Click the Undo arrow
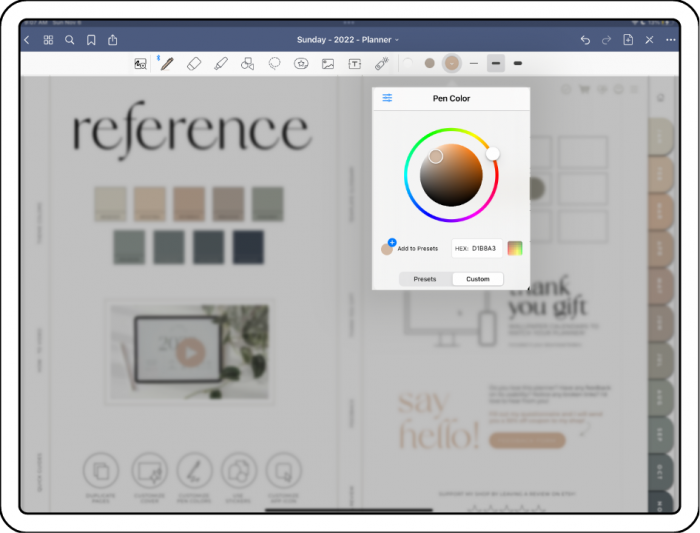The width and height of the screenshot is (700, 533). (x=585, y=40)
